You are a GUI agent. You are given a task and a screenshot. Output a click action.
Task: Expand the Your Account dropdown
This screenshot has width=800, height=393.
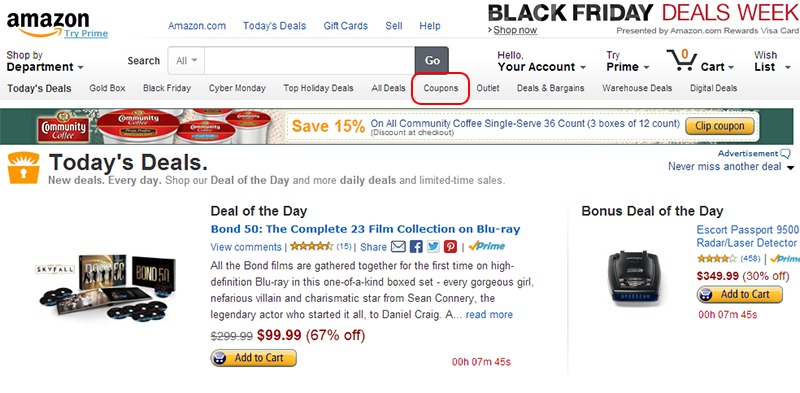pos(541,61)
